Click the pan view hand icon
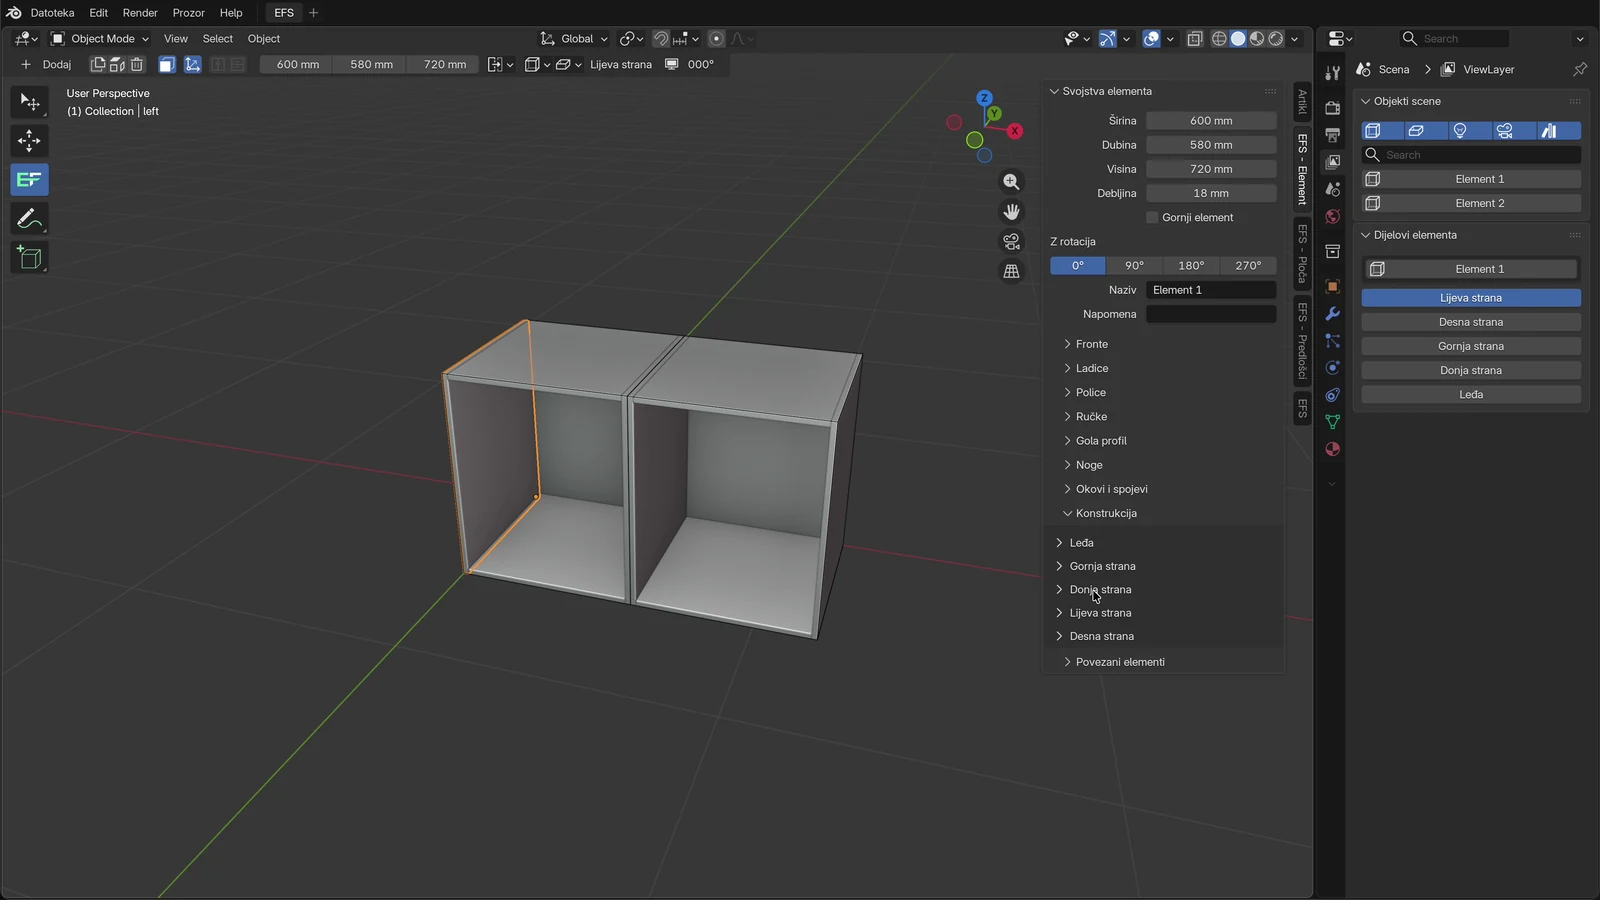 click(x=1012, y=212)
